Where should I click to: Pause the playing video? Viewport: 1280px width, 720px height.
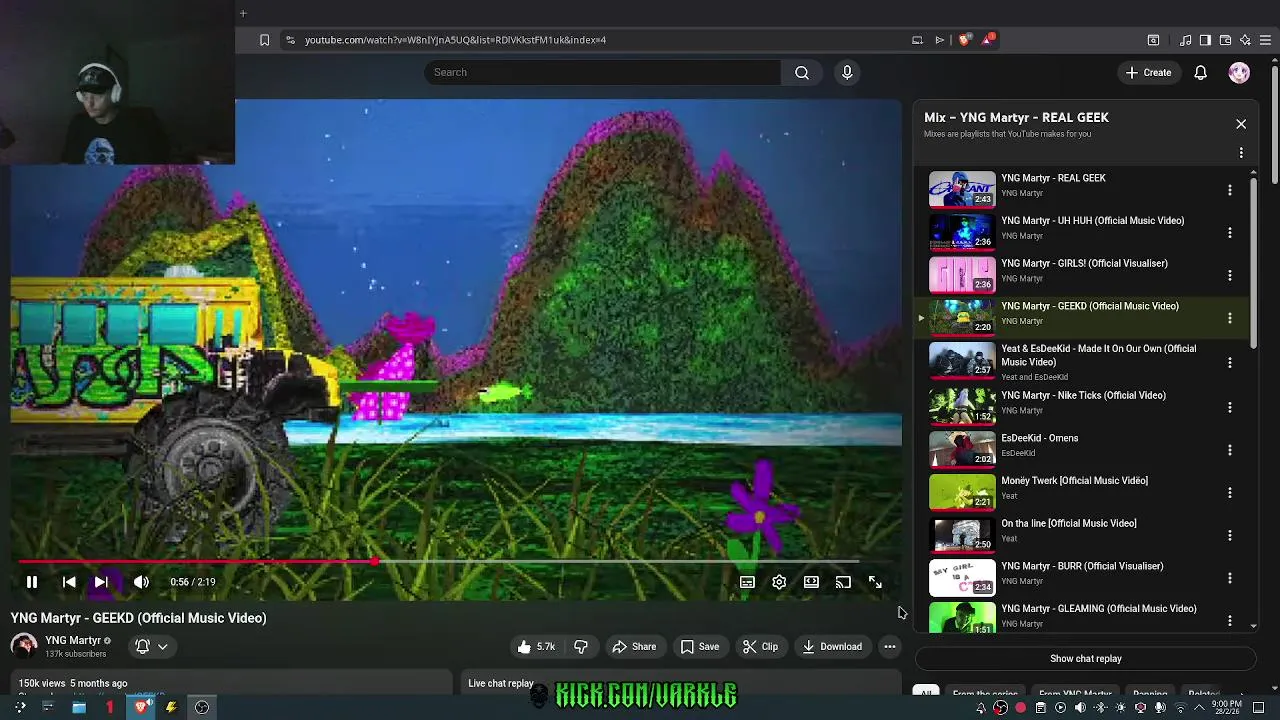pos(32,582)
